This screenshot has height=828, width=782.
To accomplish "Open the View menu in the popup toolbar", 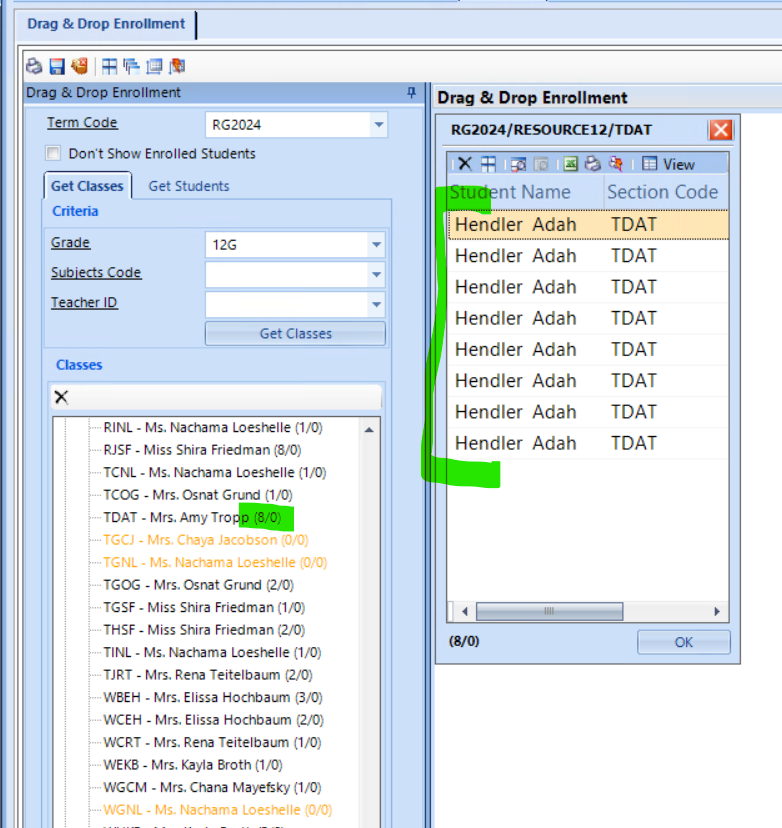I will click(668, 164).
